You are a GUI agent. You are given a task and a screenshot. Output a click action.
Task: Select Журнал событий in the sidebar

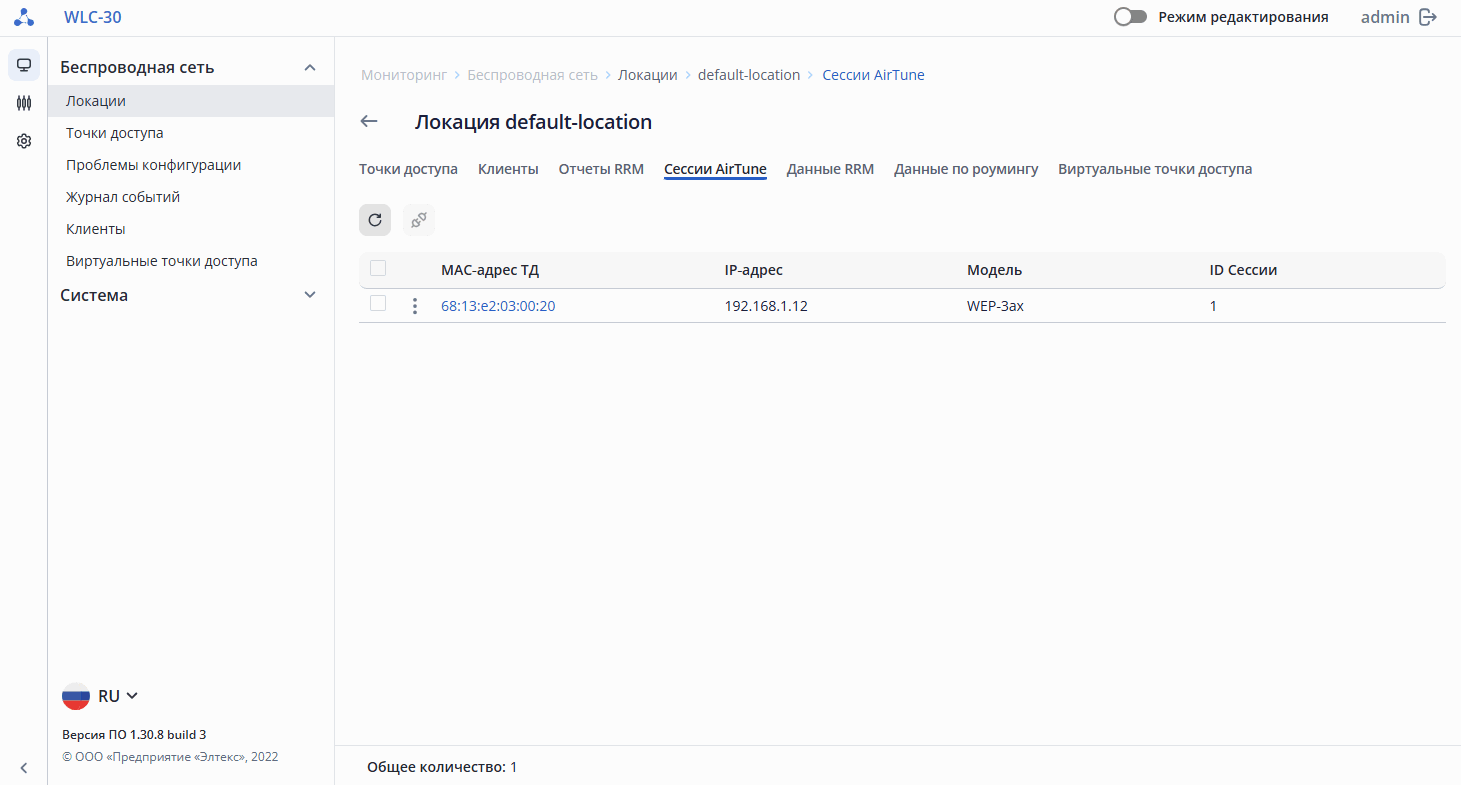click(123, 197)
